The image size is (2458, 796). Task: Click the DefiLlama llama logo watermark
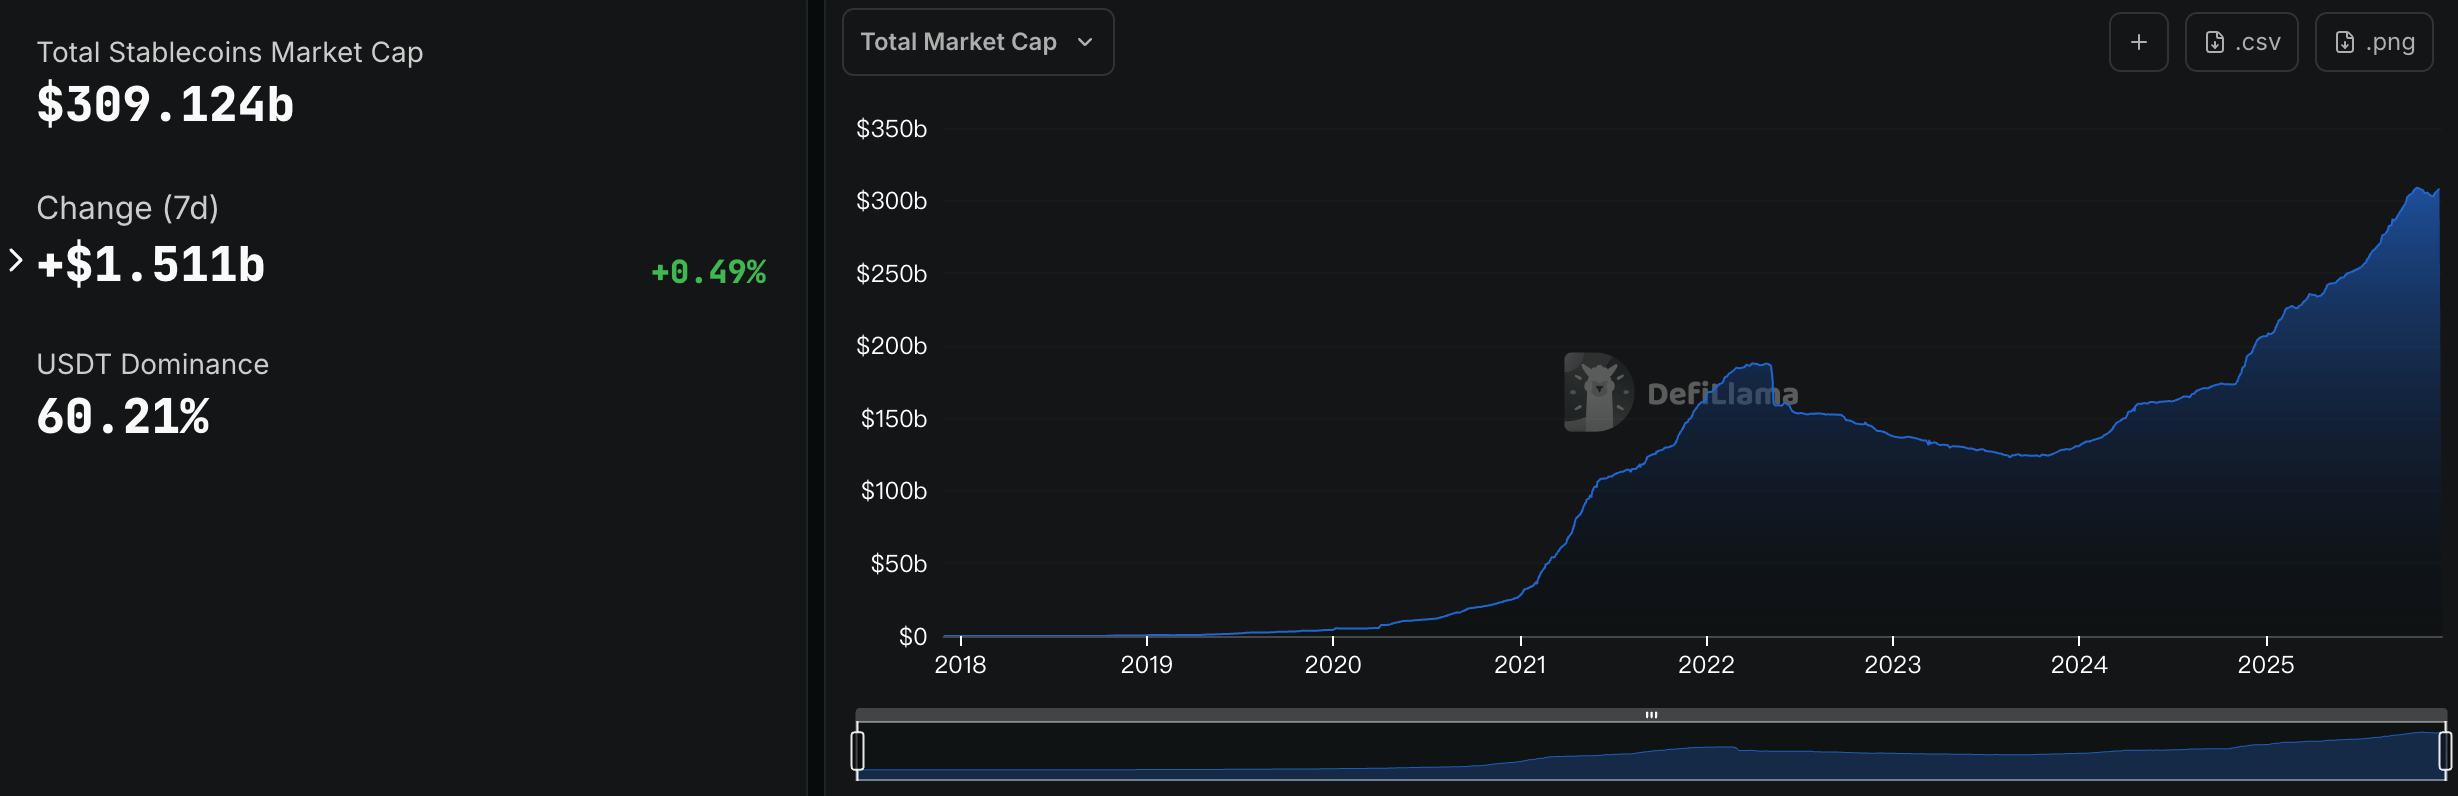[1596, 392]
